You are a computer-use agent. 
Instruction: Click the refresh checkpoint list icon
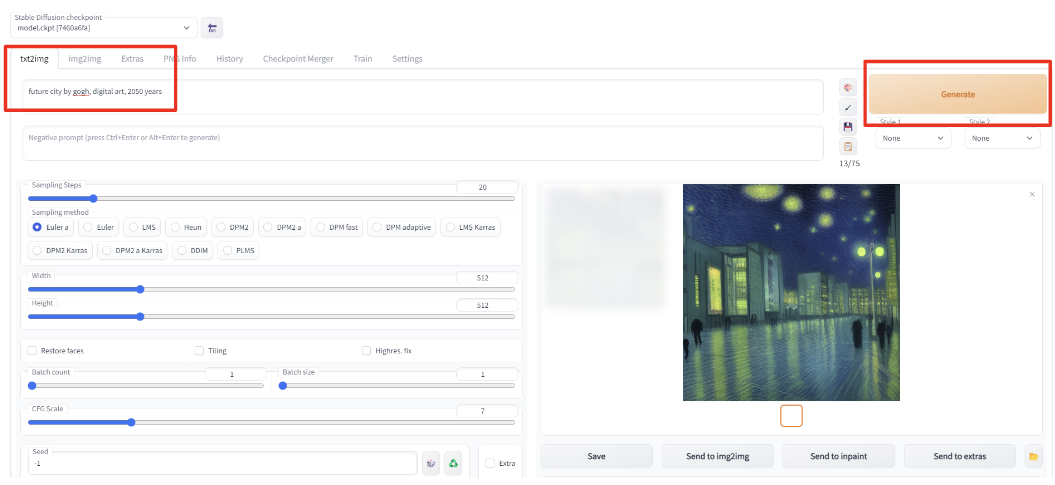(x=213, y=28)
